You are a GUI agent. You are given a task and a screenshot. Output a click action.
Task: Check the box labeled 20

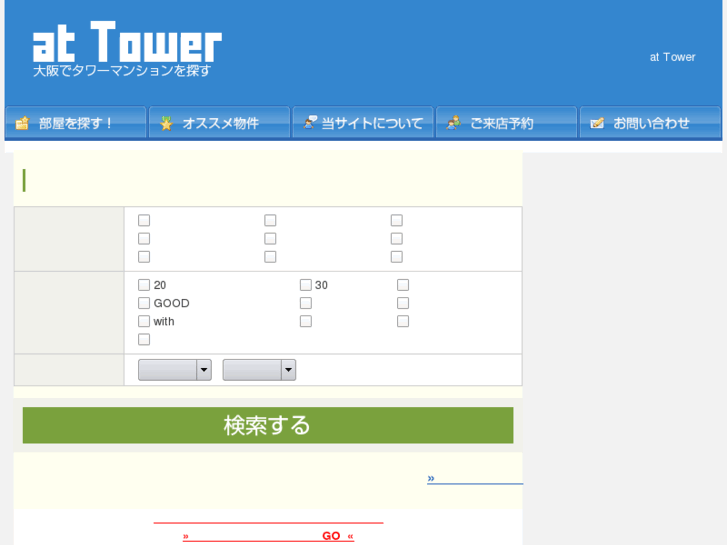(144, 285)
